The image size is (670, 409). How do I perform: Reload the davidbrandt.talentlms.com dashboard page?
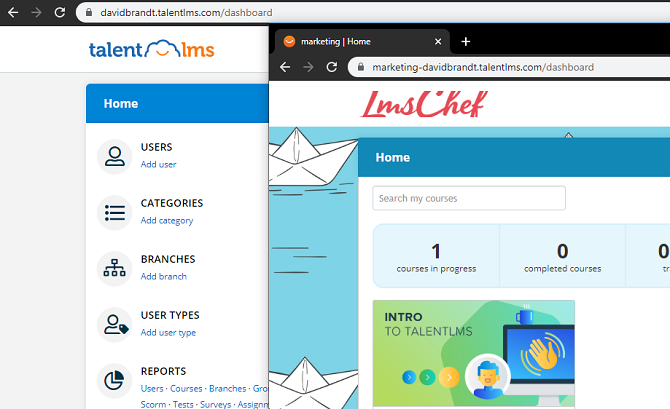pyautogui.click(x=60, y=12)
